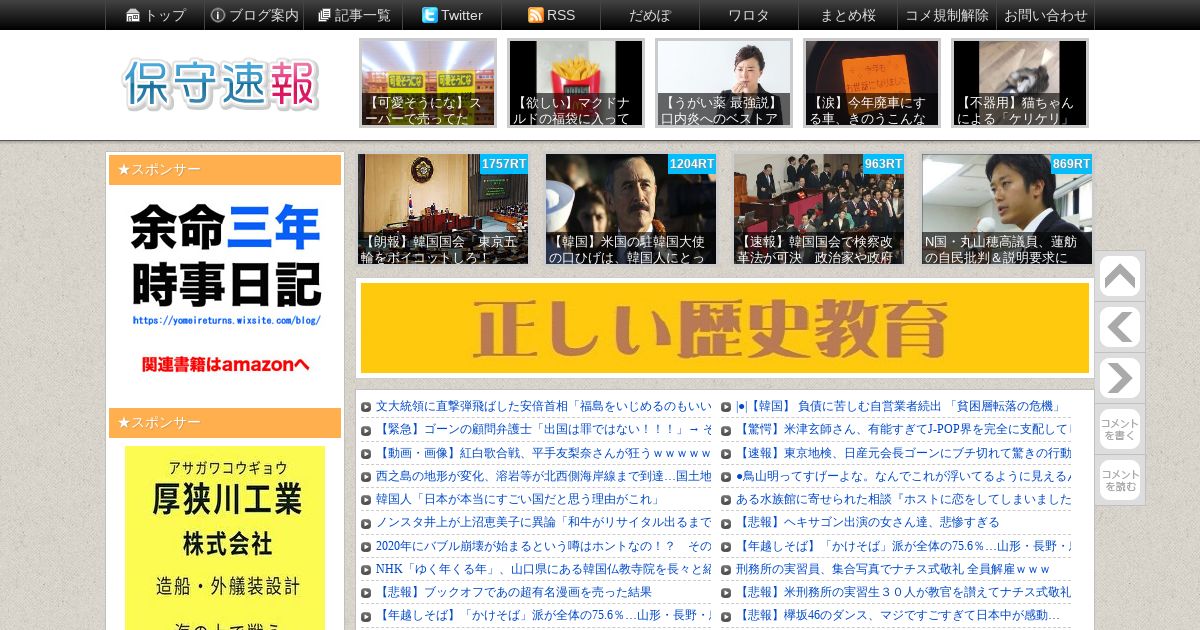
Task: Open the トップ menu item
Action: tap(166, 15)
